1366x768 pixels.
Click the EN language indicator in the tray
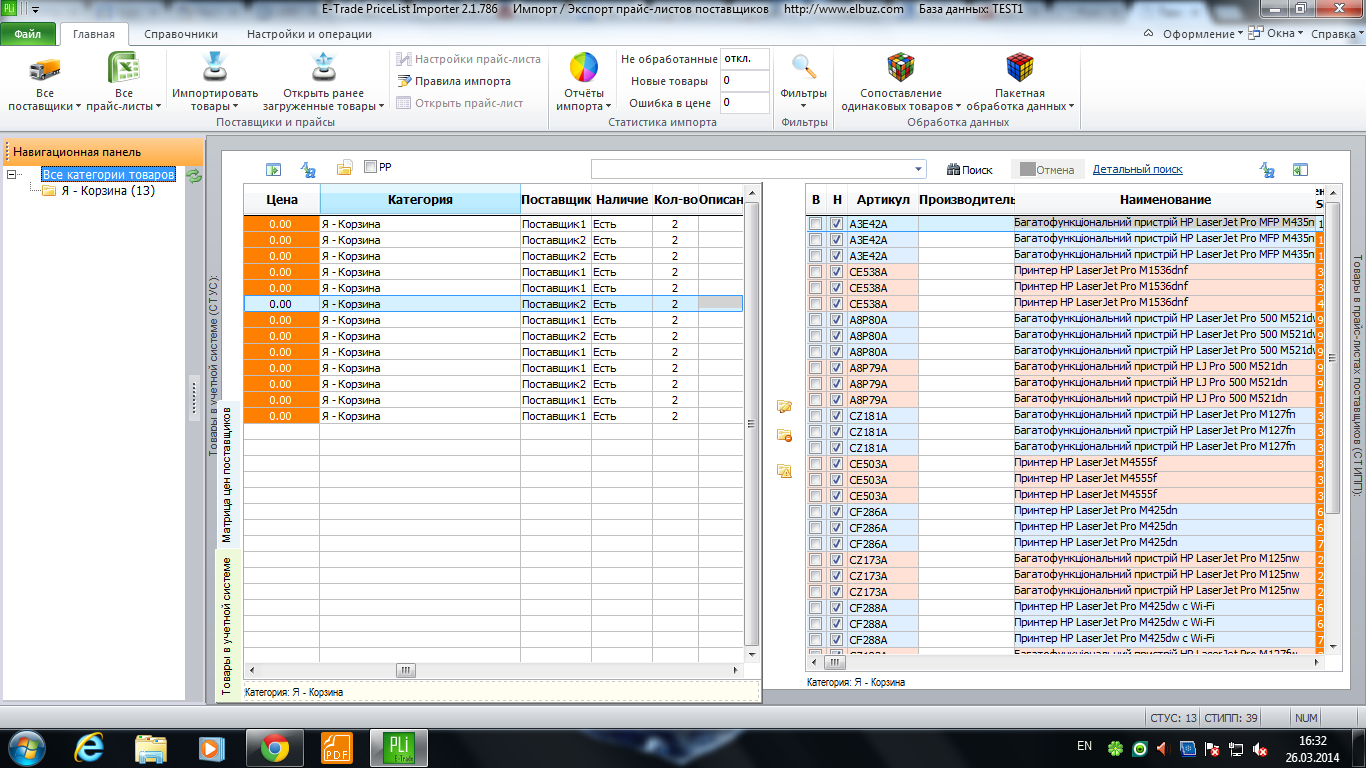(x=1084, y=746)
